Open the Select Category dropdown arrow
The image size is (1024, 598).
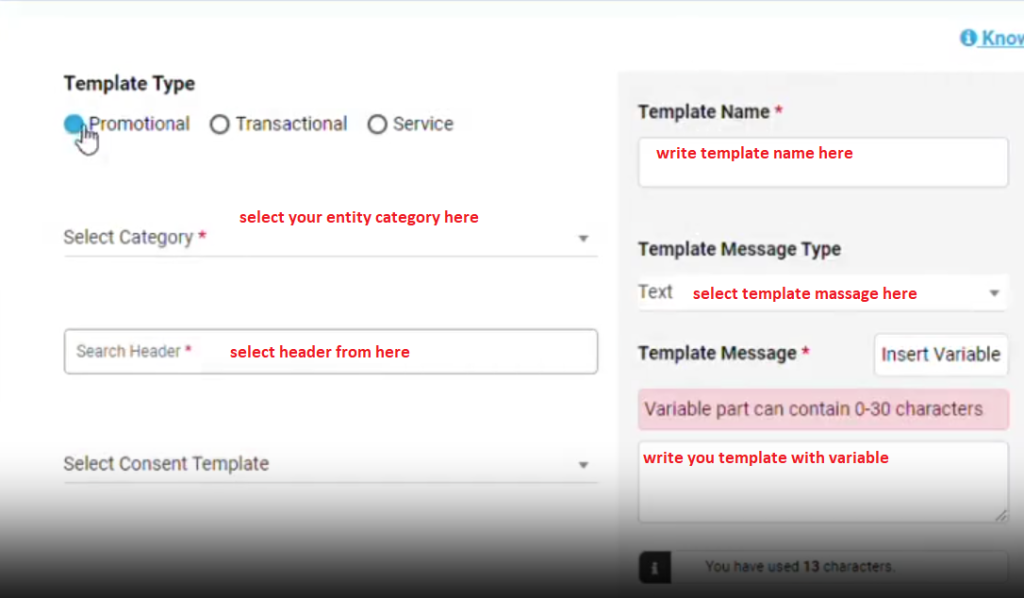click(x=583, y=238)
